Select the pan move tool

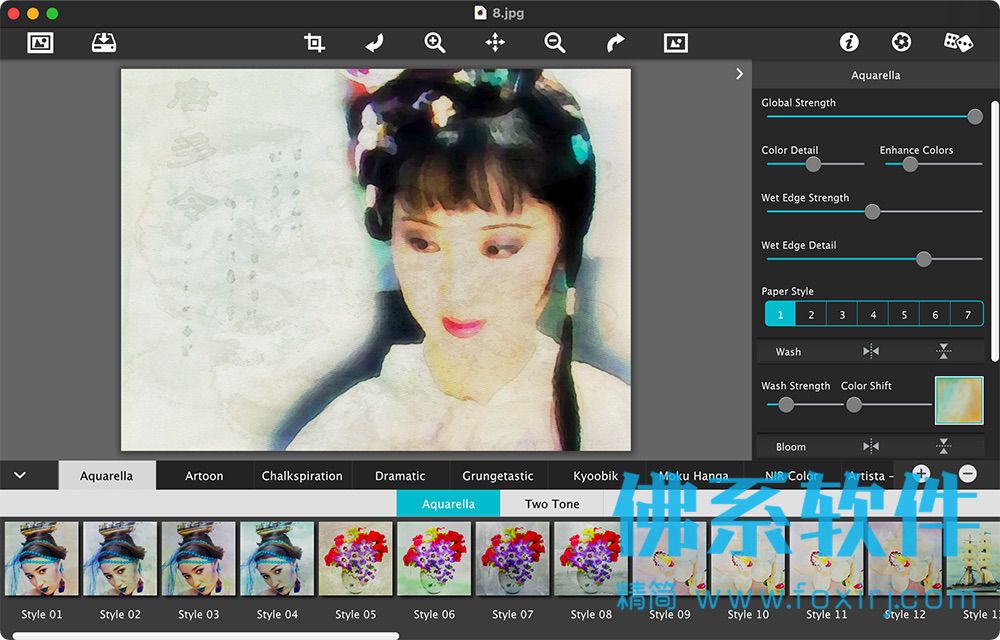coord(495,43)
